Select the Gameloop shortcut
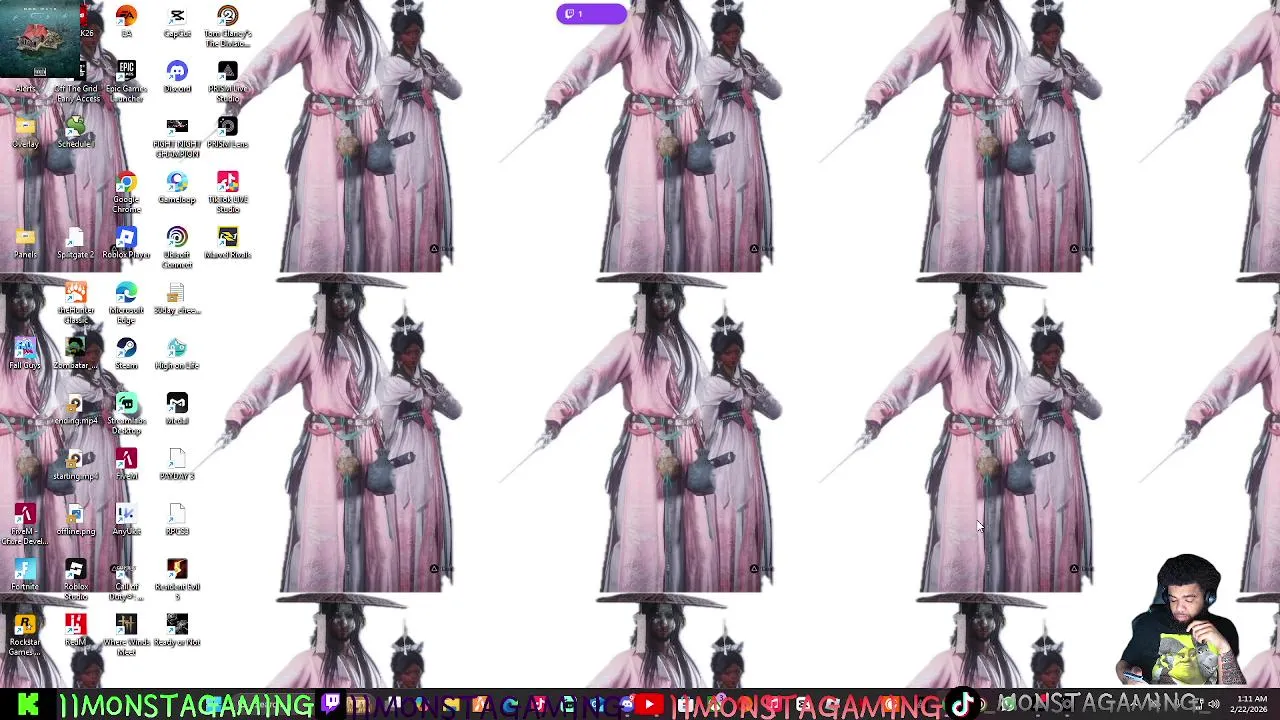The width and height of the screenshot is (1280, 720). (x=177, y=187)
